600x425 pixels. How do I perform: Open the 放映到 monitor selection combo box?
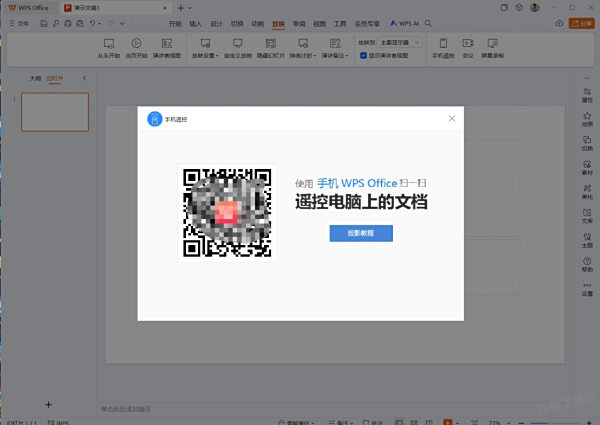click(x=400, y=42)
